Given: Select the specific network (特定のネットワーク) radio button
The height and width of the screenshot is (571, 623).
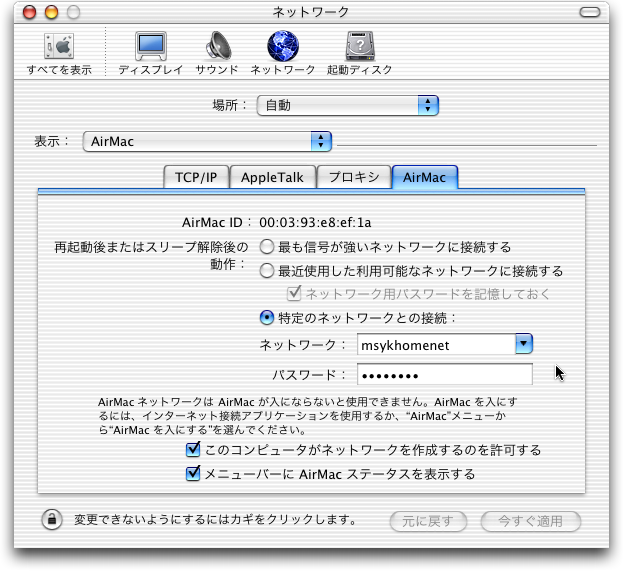Looking at the screenshot, I should click(267, 318).
